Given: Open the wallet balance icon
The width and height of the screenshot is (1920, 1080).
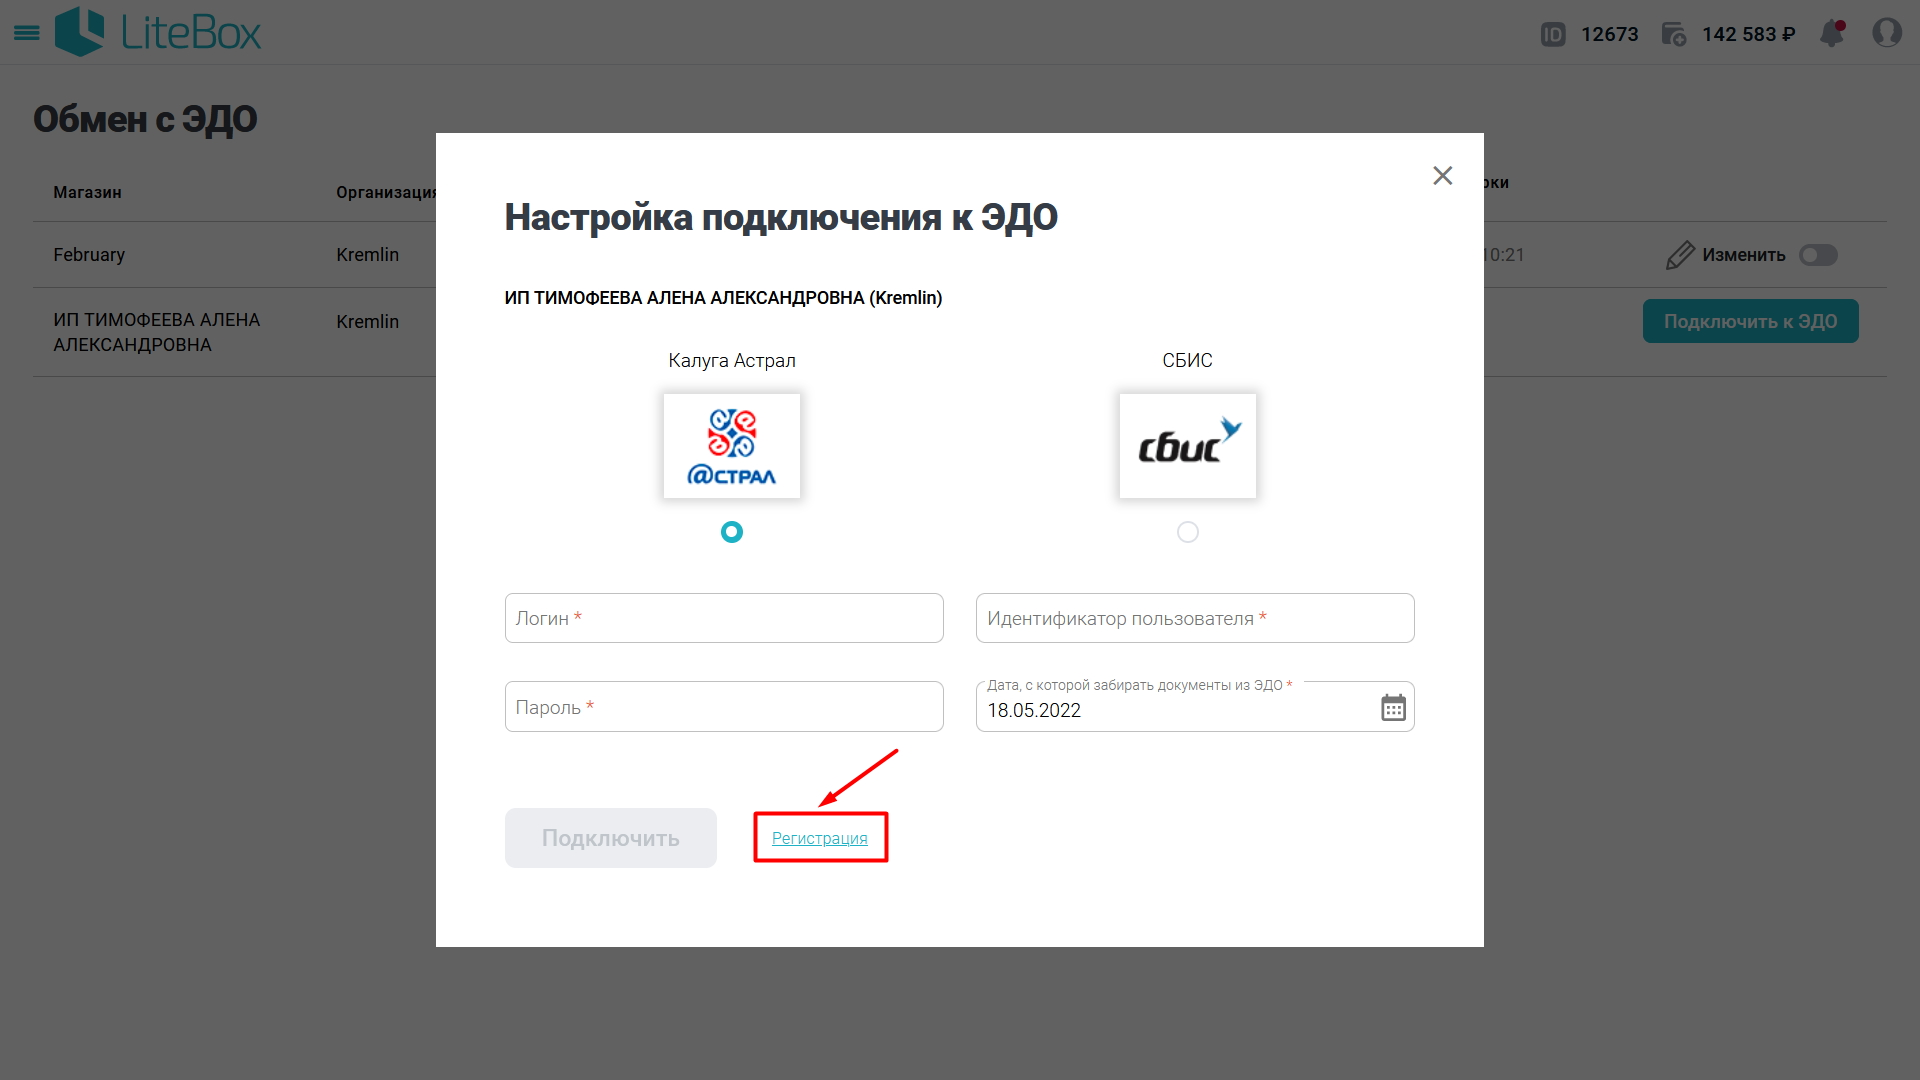Looking at the screenshot, I should click(1673, 35).
